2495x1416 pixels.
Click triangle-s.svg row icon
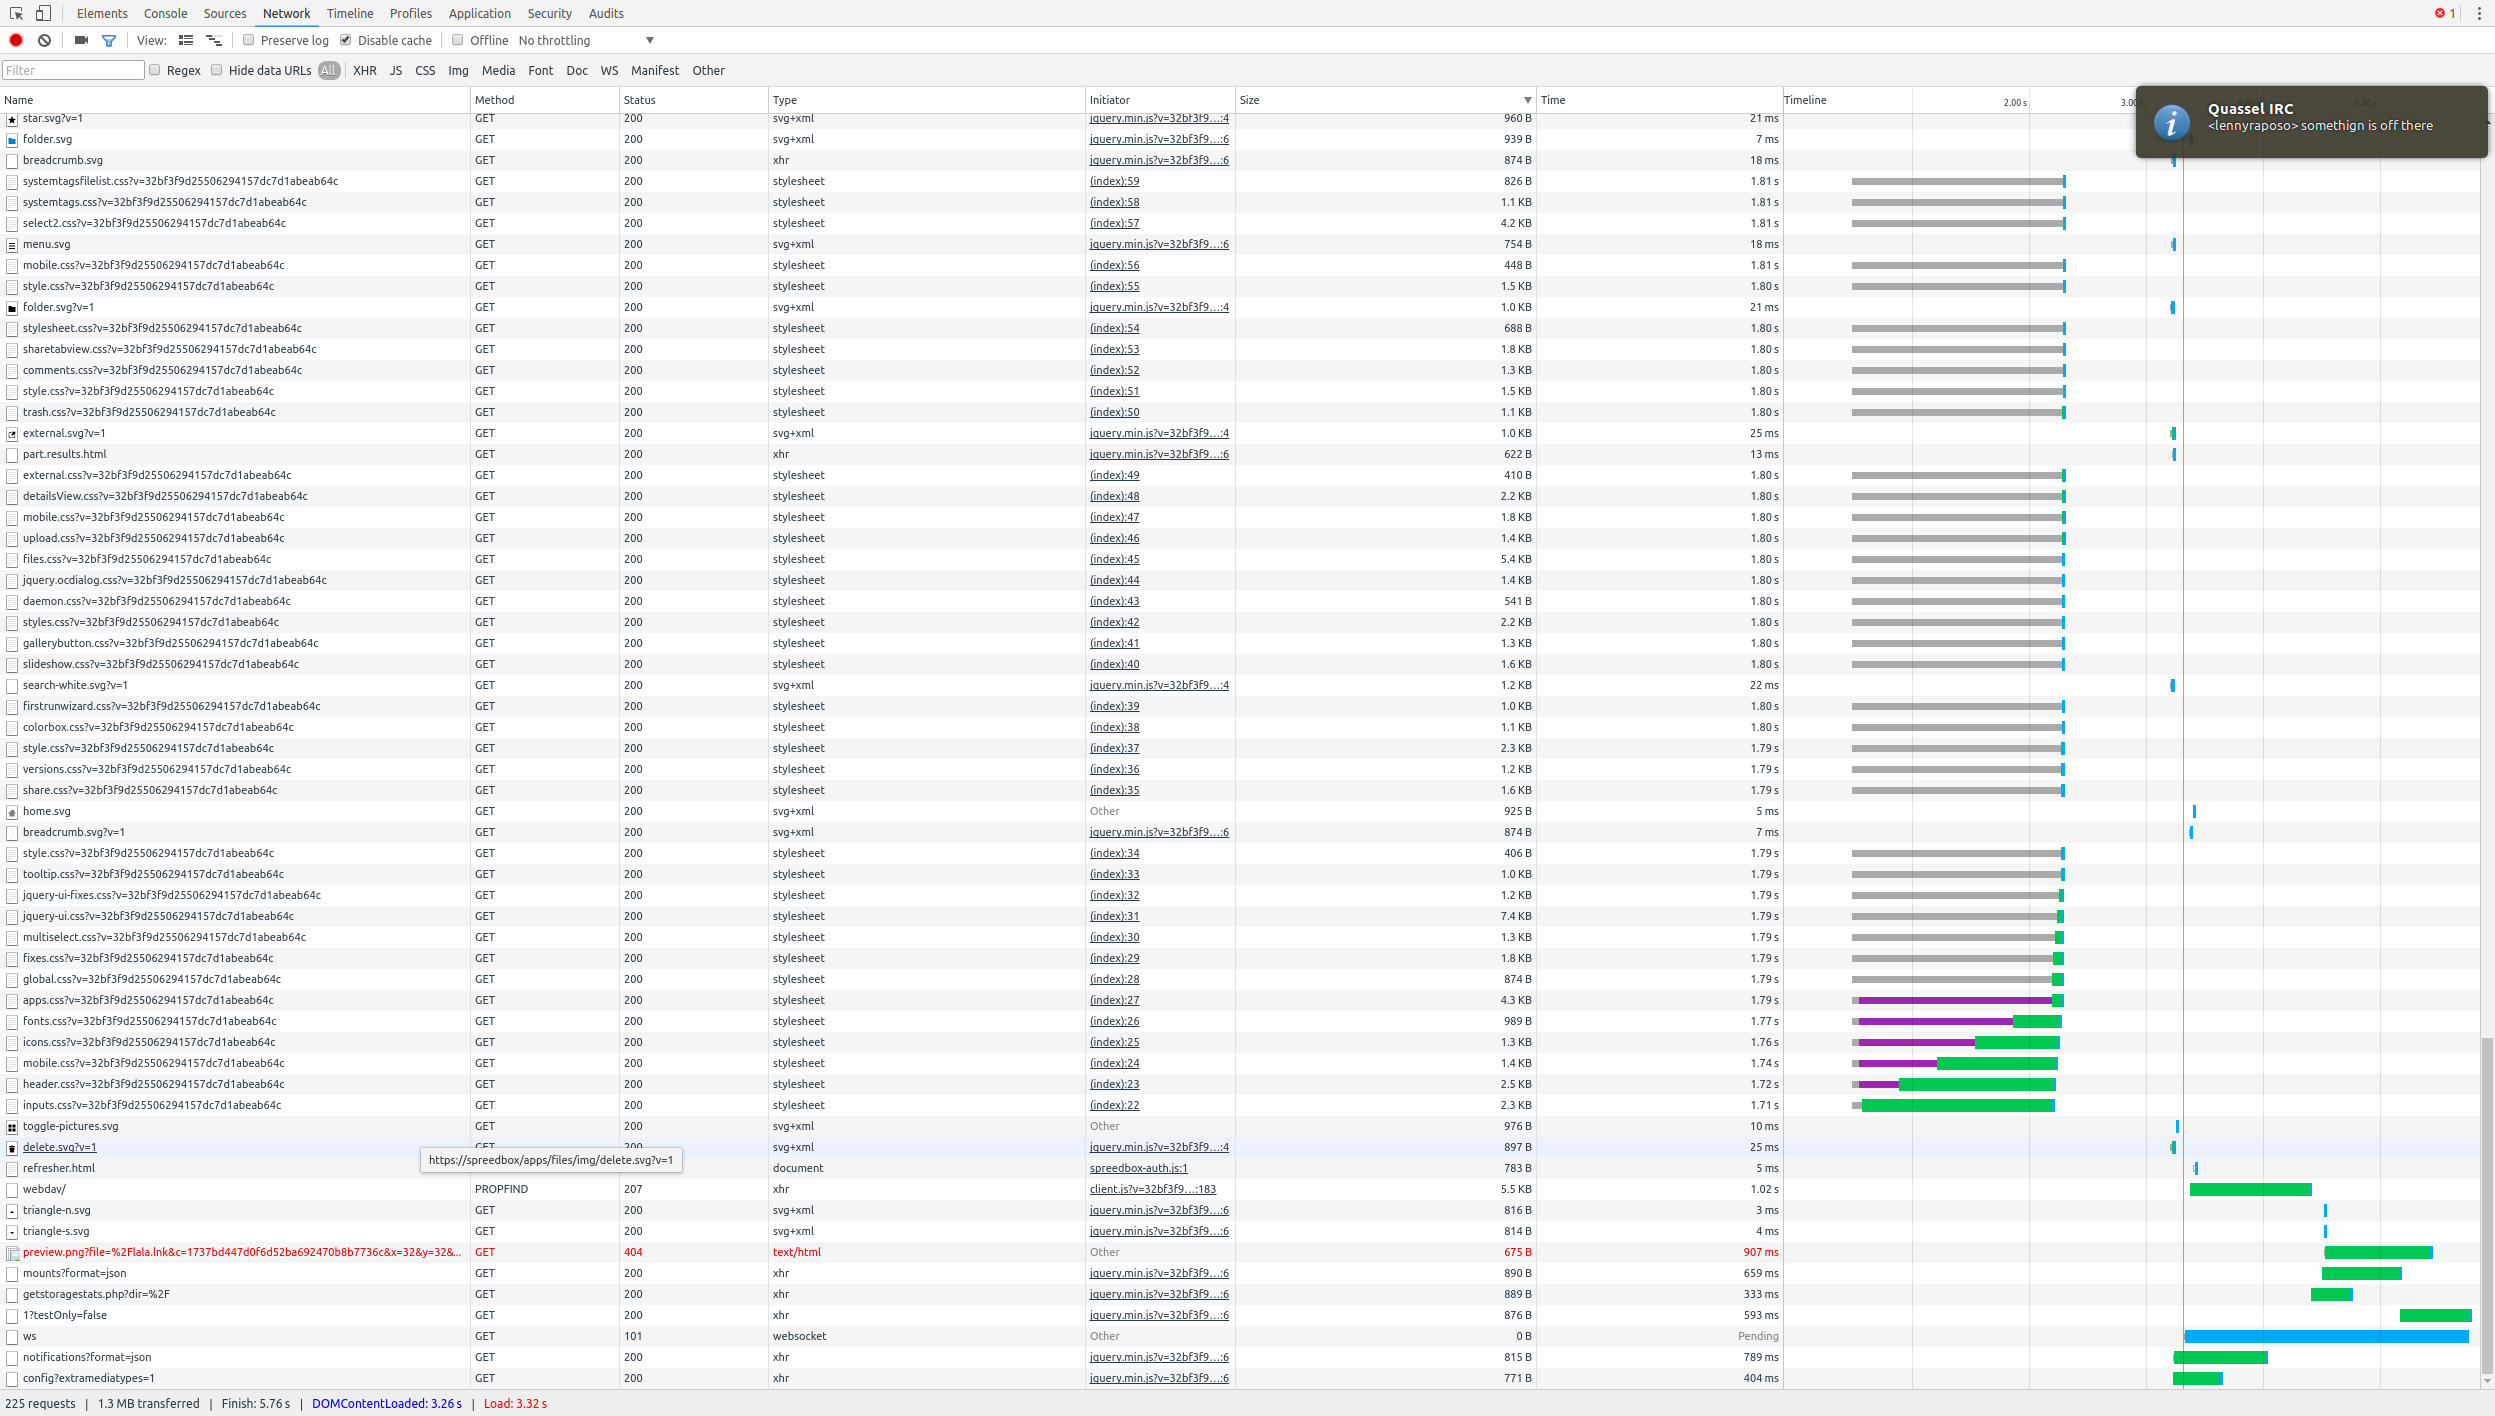click(x=12, y=1232)
